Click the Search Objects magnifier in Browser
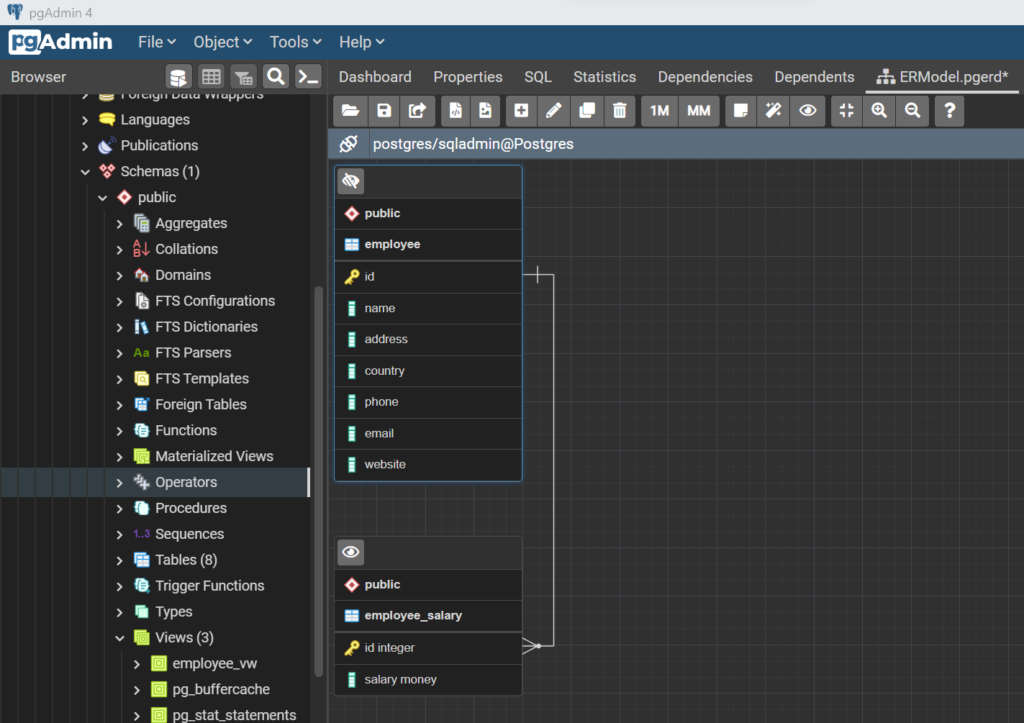The image size is (1024, 723). click(x=276, y=77)
